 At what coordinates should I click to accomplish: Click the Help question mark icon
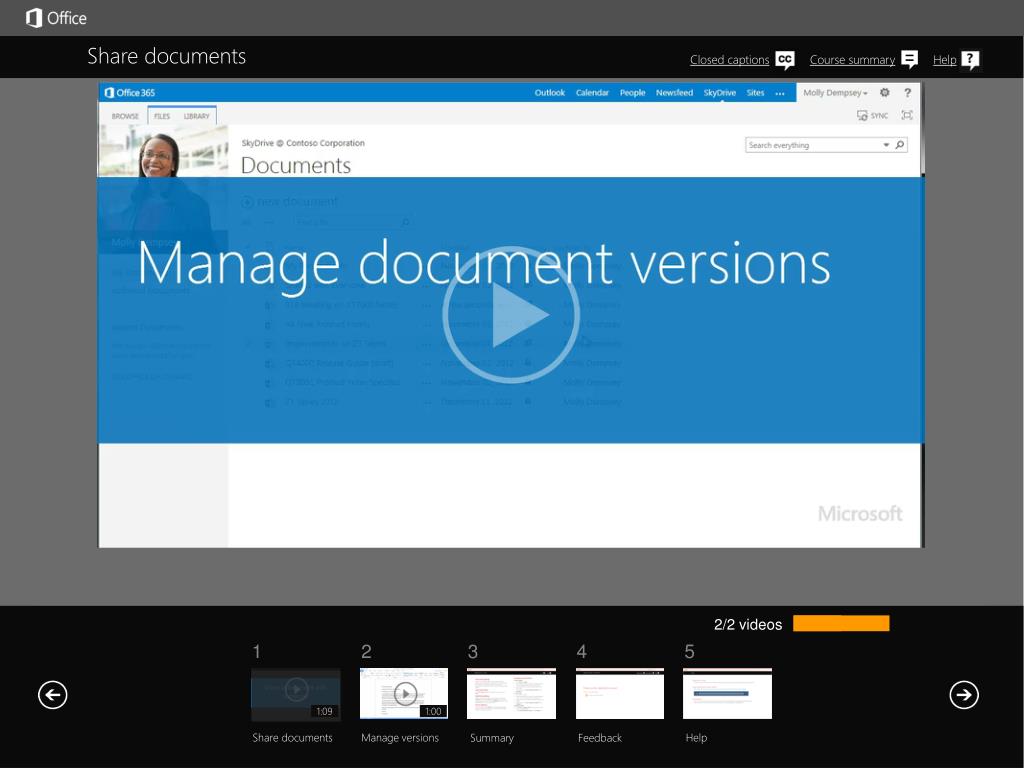[x=970, y=60]
